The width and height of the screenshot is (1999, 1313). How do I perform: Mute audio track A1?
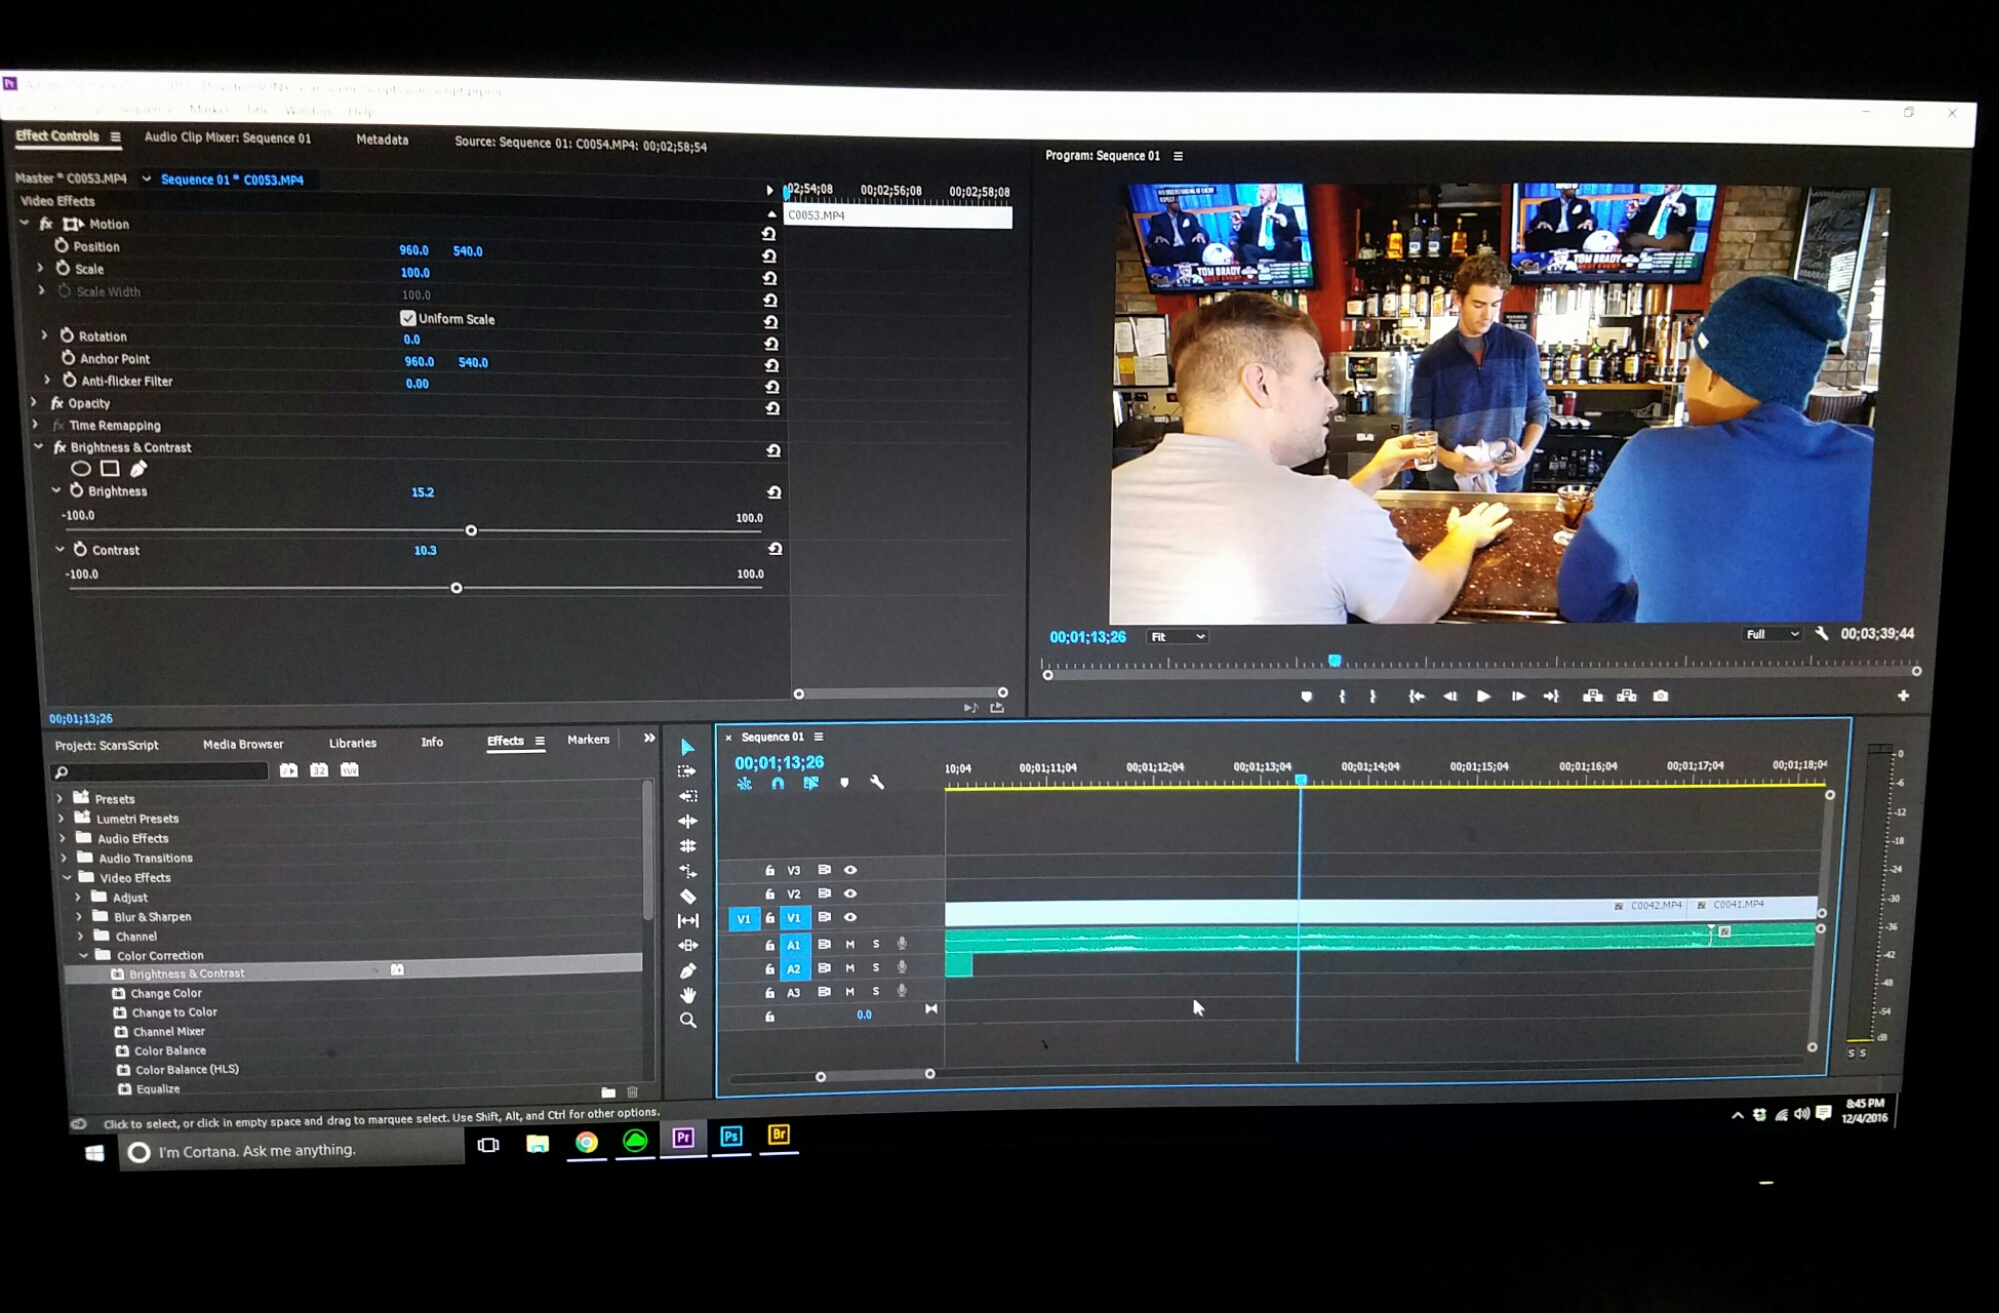click(x=850, y=944)
